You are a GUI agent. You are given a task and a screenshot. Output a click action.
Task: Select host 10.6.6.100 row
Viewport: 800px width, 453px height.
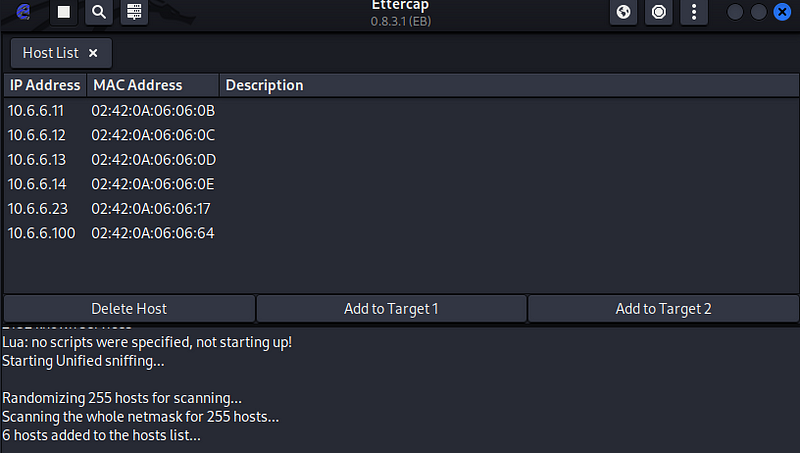(401, 233)
